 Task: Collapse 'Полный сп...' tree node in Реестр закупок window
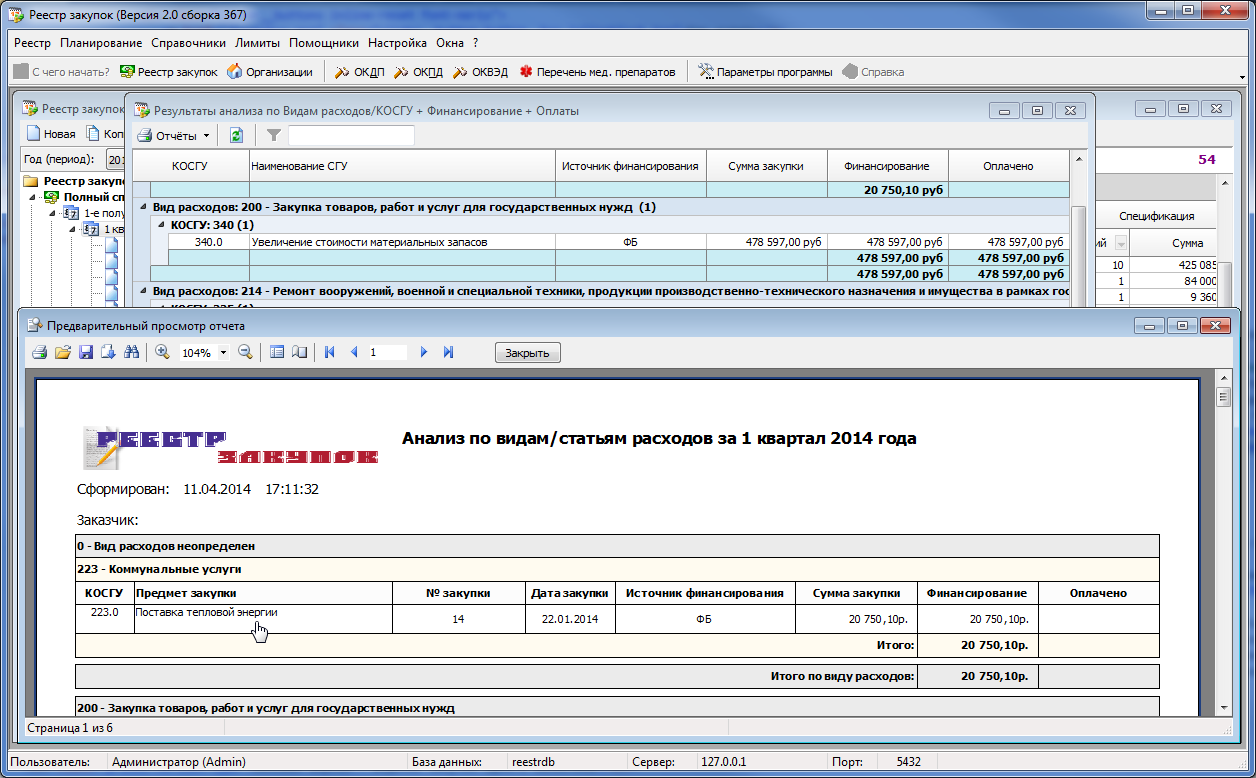point(33,198)
